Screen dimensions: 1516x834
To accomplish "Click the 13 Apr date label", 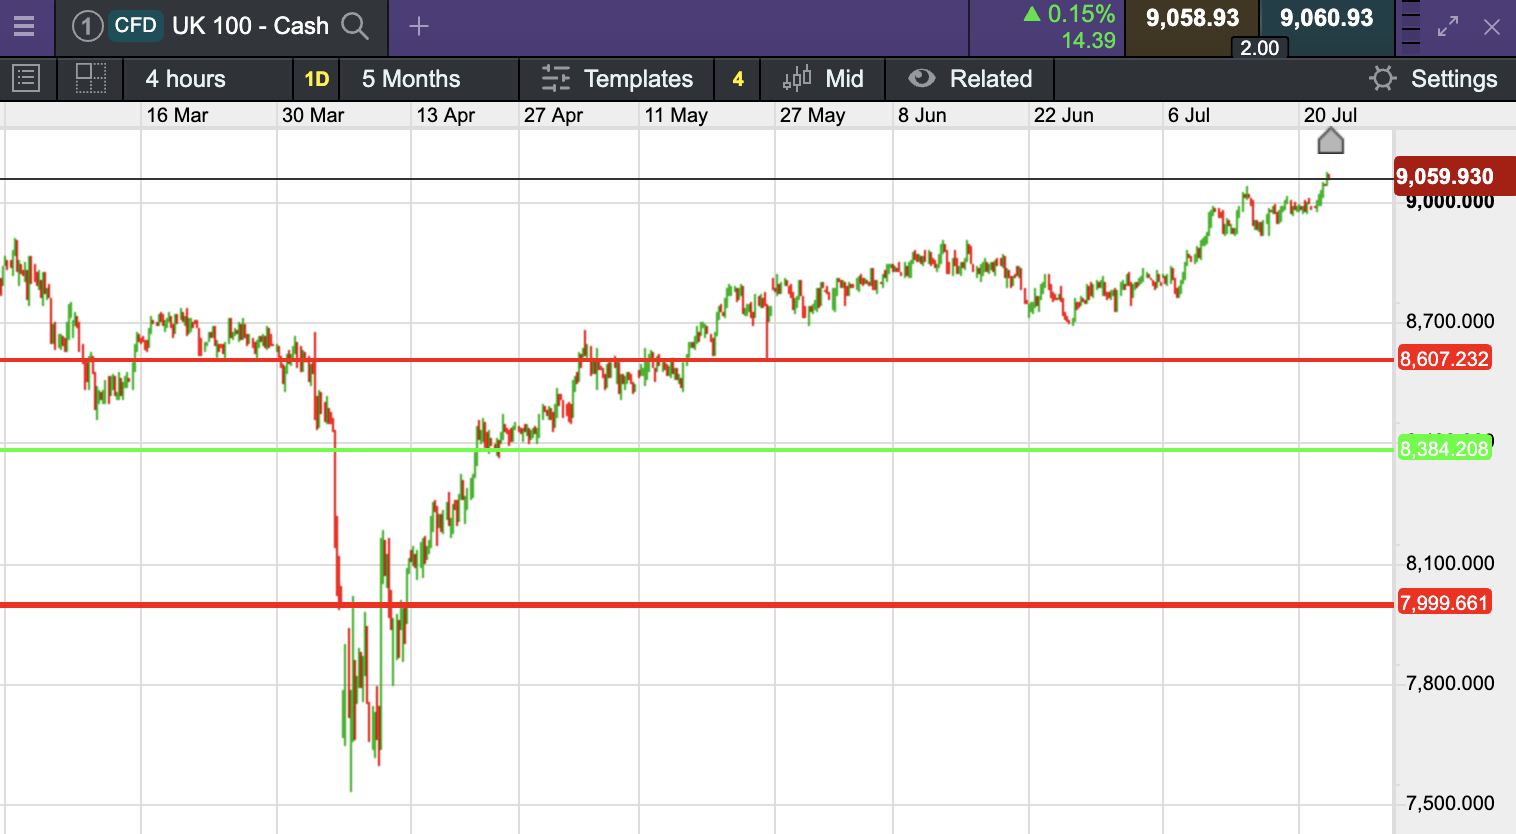I will tap(446, 115).
